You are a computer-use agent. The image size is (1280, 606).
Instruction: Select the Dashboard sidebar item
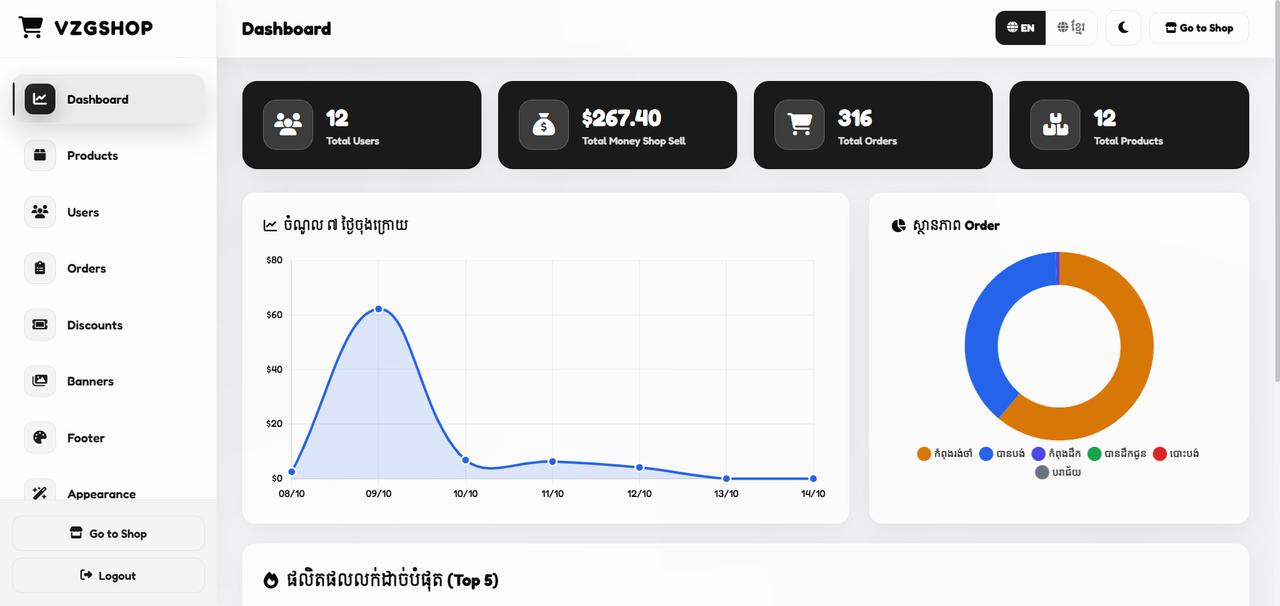(108, 99)
